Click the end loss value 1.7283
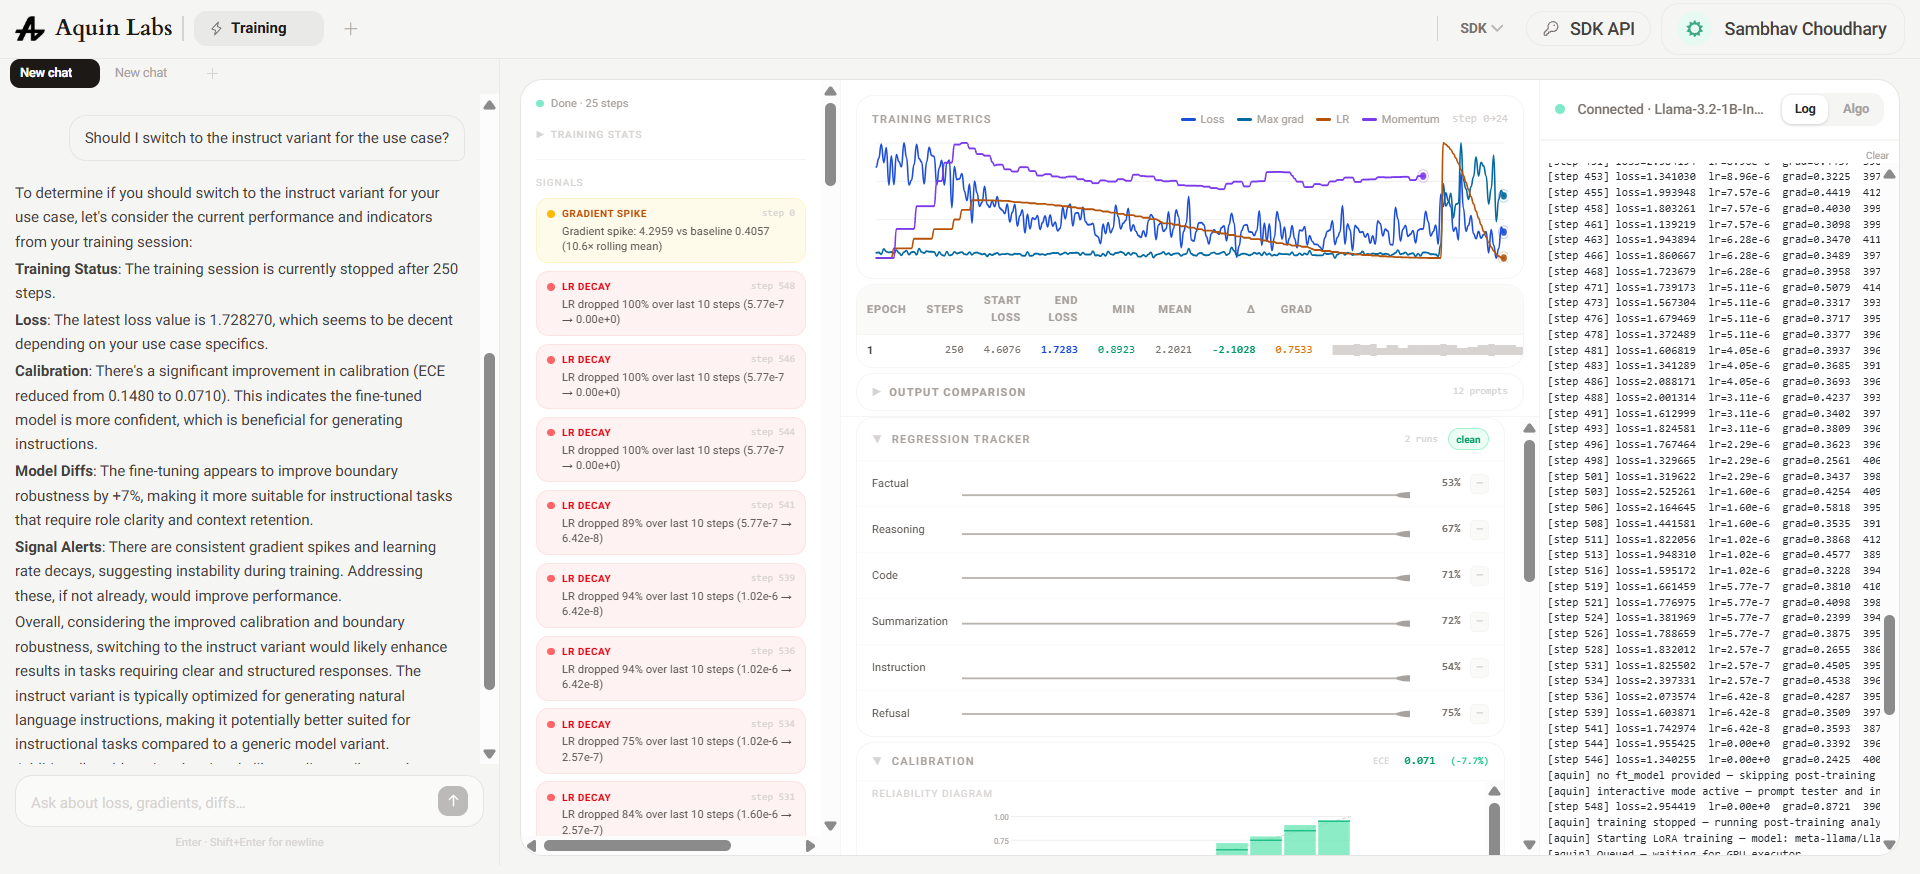The height and width of the screenshot is (874, 1920). [x=1058, y=350]
